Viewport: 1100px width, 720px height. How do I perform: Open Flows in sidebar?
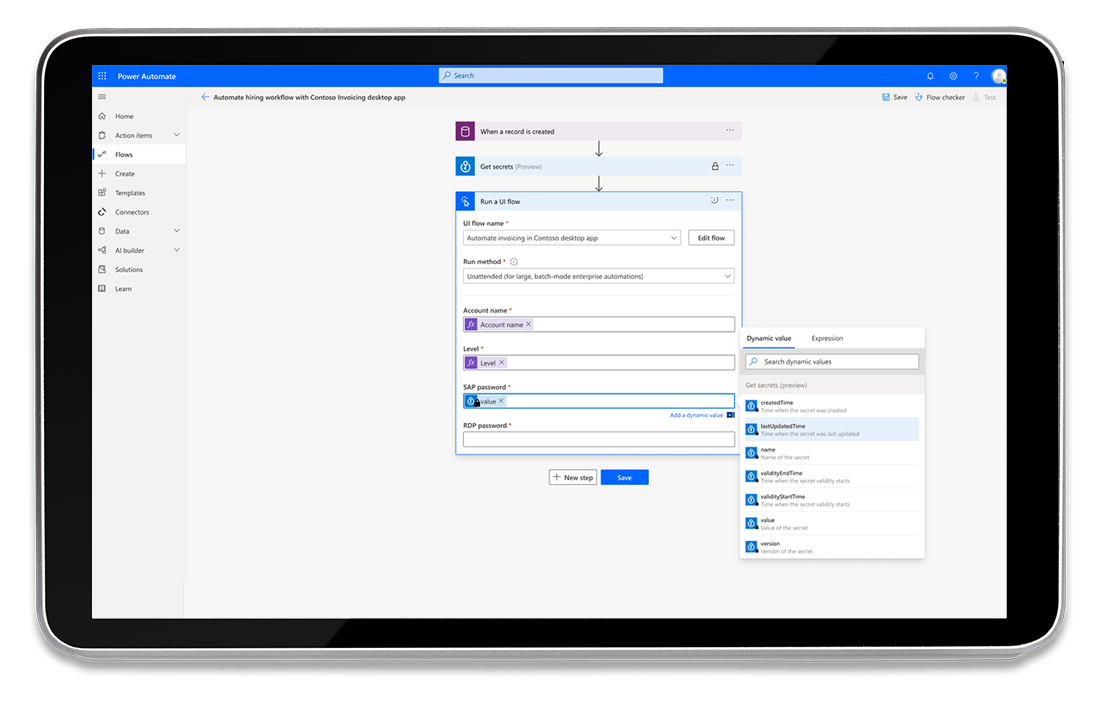[139, 154]
